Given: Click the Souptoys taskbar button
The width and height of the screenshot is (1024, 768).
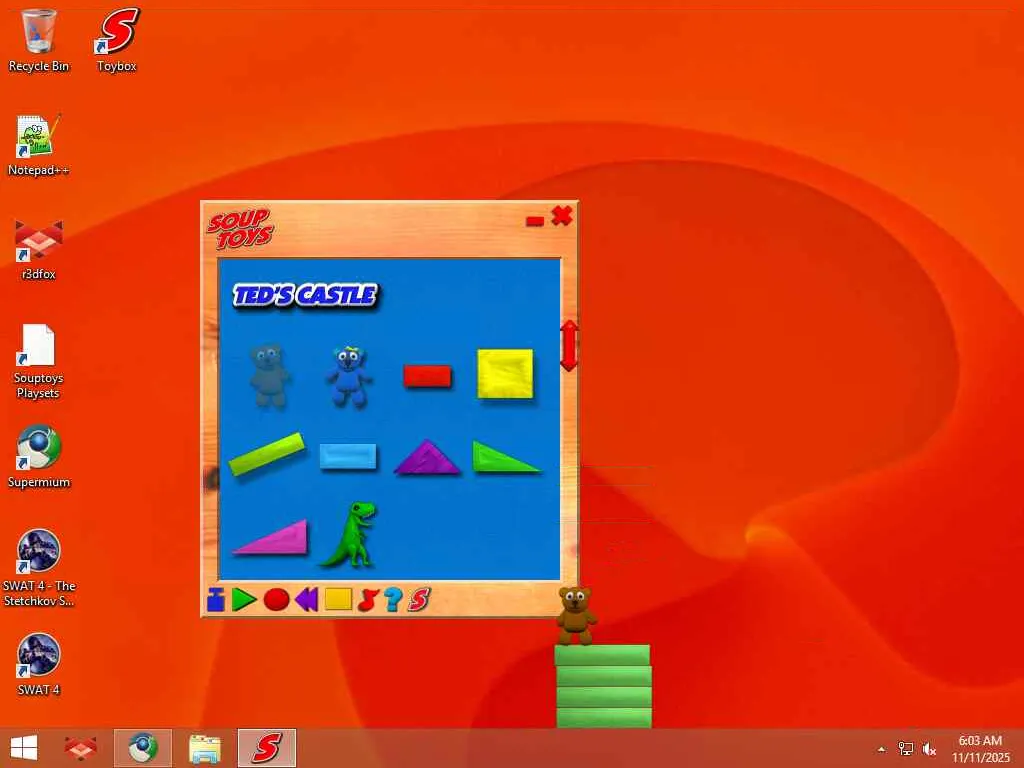Looking at the screenshot, I should click(x=266, y=748).
